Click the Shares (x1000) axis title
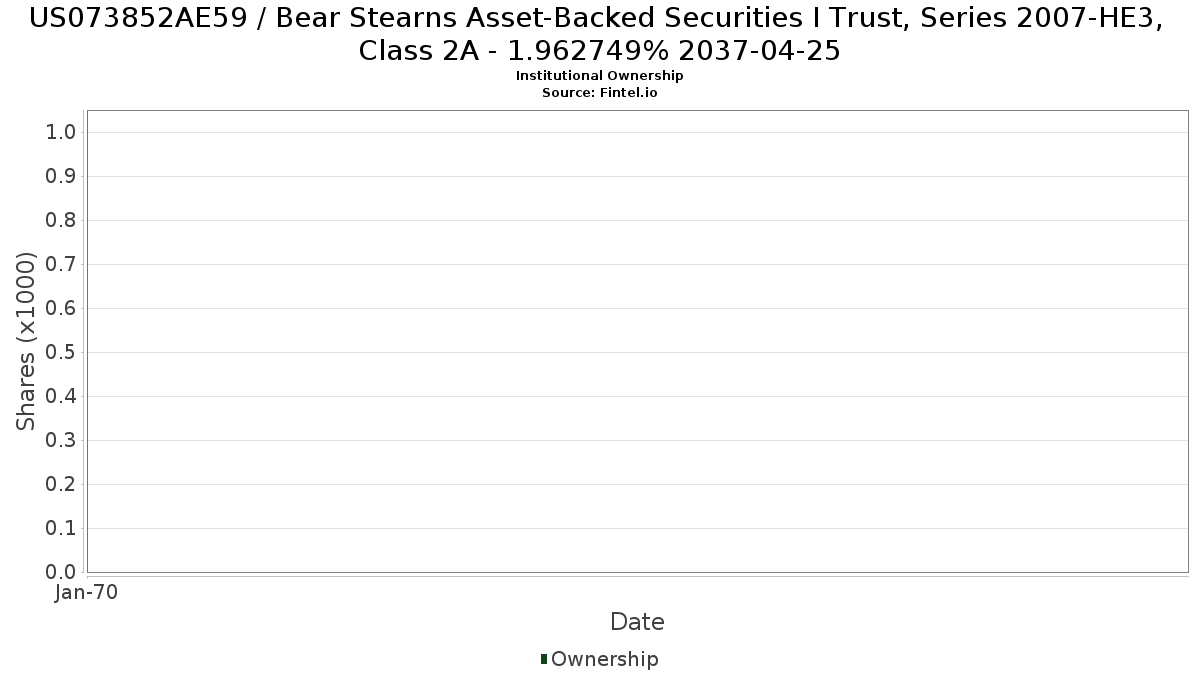 point(26,341)
